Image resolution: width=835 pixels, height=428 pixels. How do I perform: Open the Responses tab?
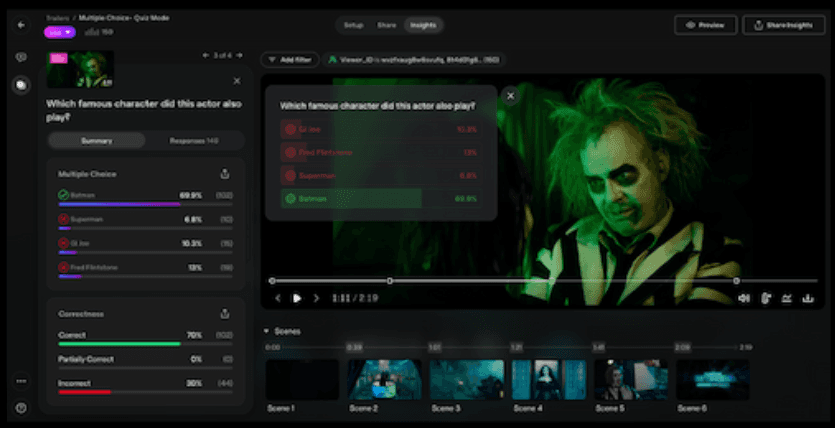coord(194,141)
